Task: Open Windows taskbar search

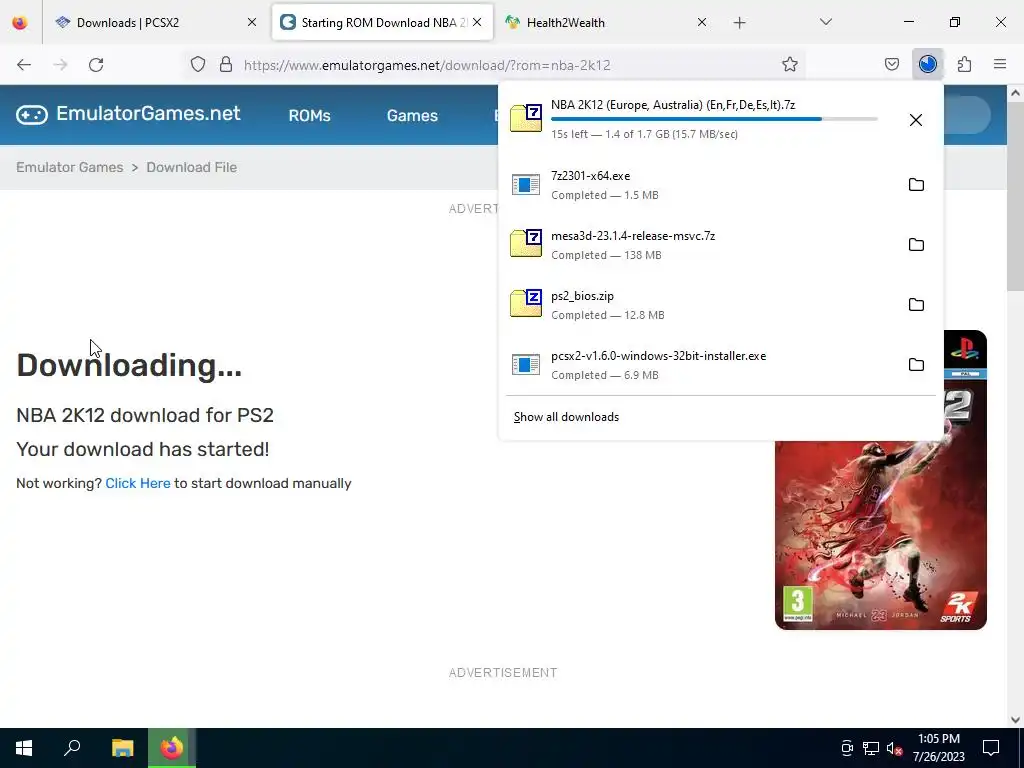Action: pos(72,748)
